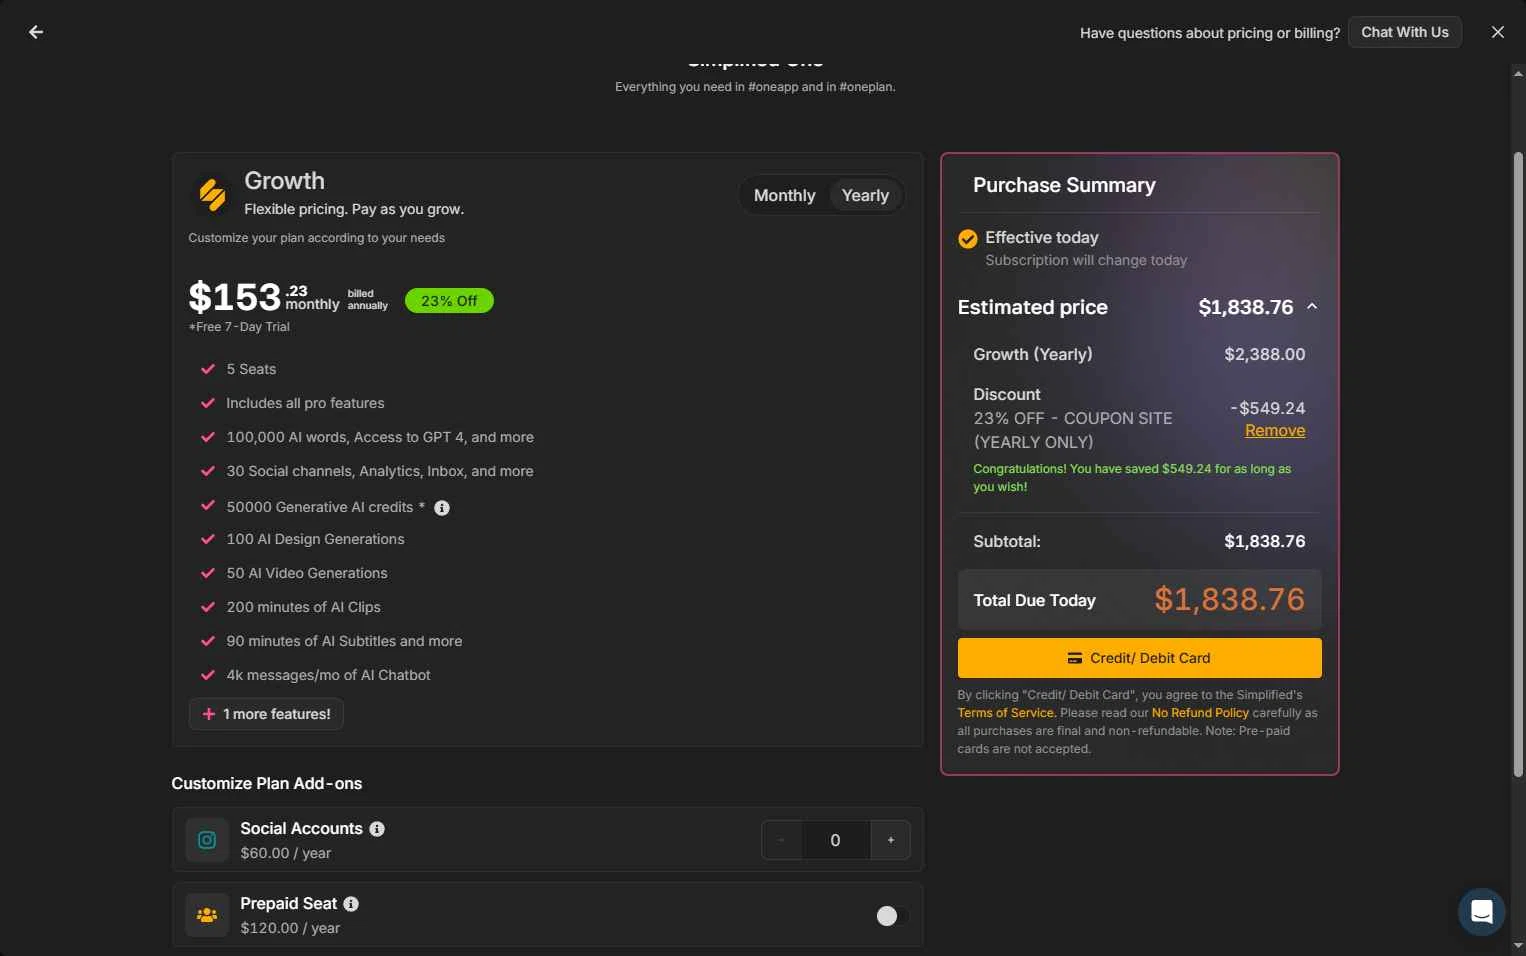Click the -$549.24 discount amount
This screenshot has width=1526, height=956.
click(1267, 408)
